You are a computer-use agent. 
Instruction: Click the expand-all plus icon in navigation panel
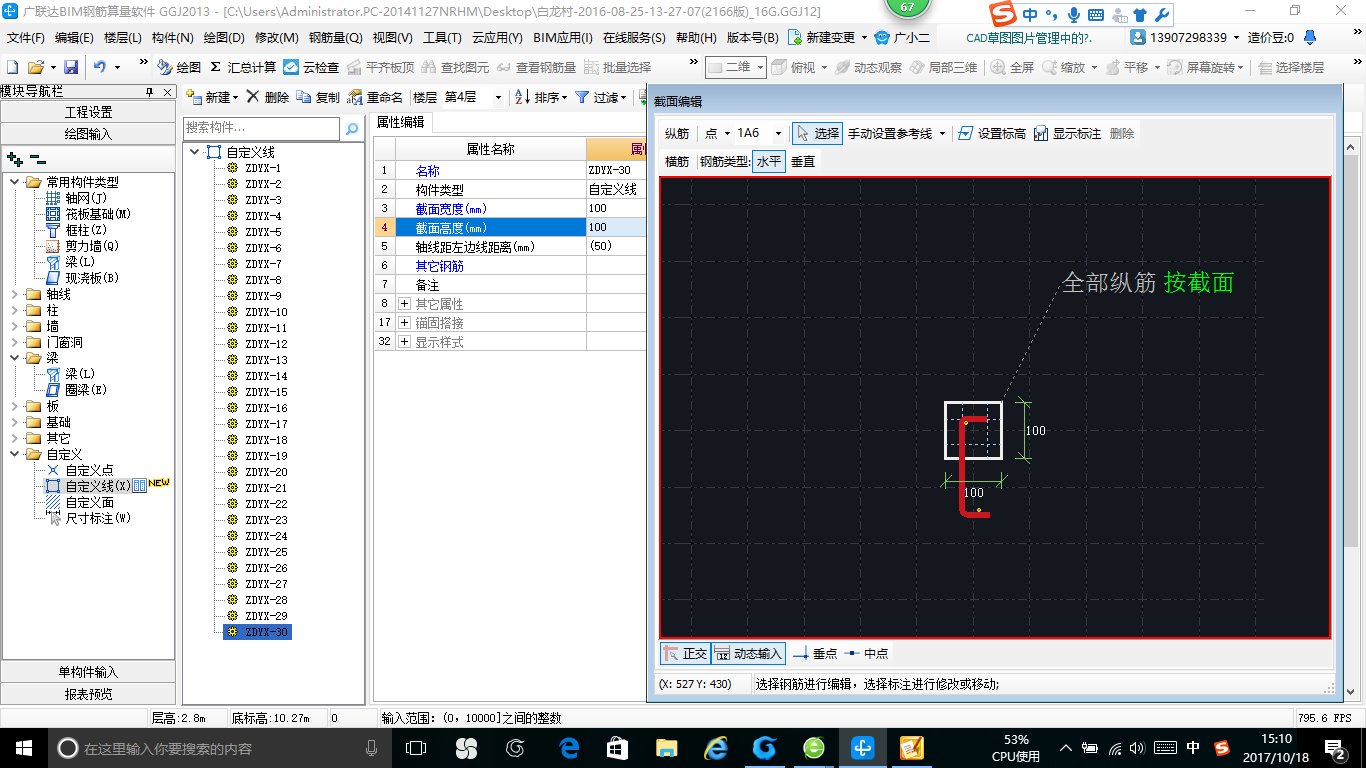[14, 159]
